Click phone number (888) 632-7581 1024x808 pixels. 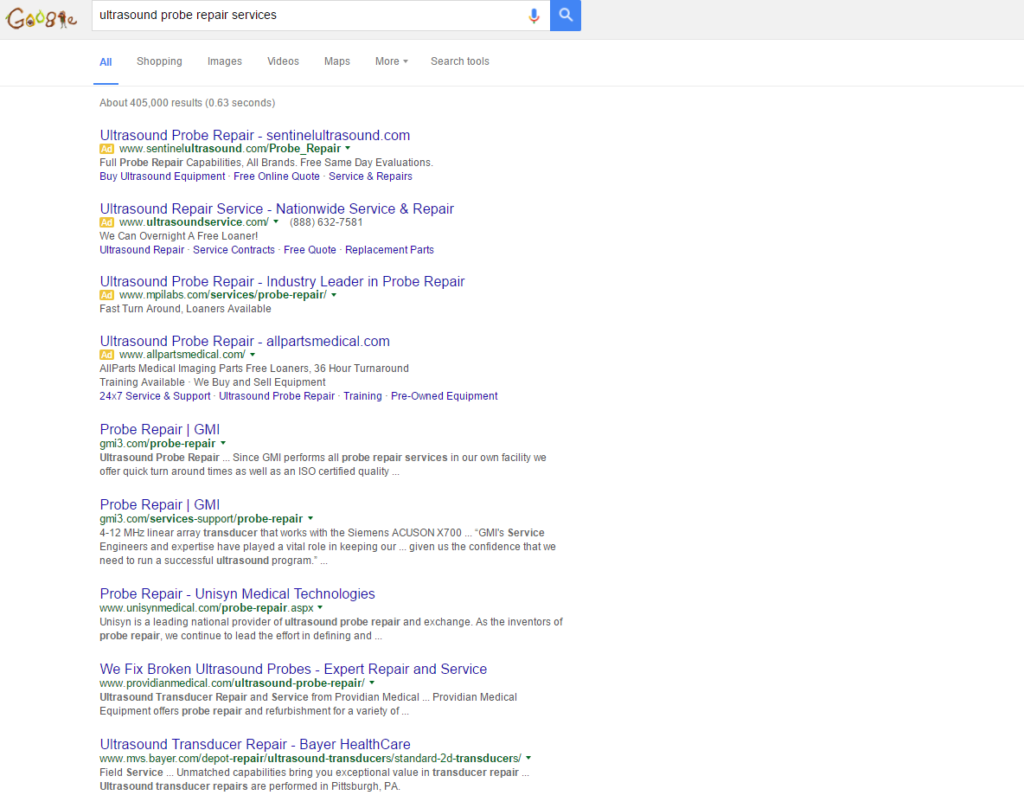[326, 222]
